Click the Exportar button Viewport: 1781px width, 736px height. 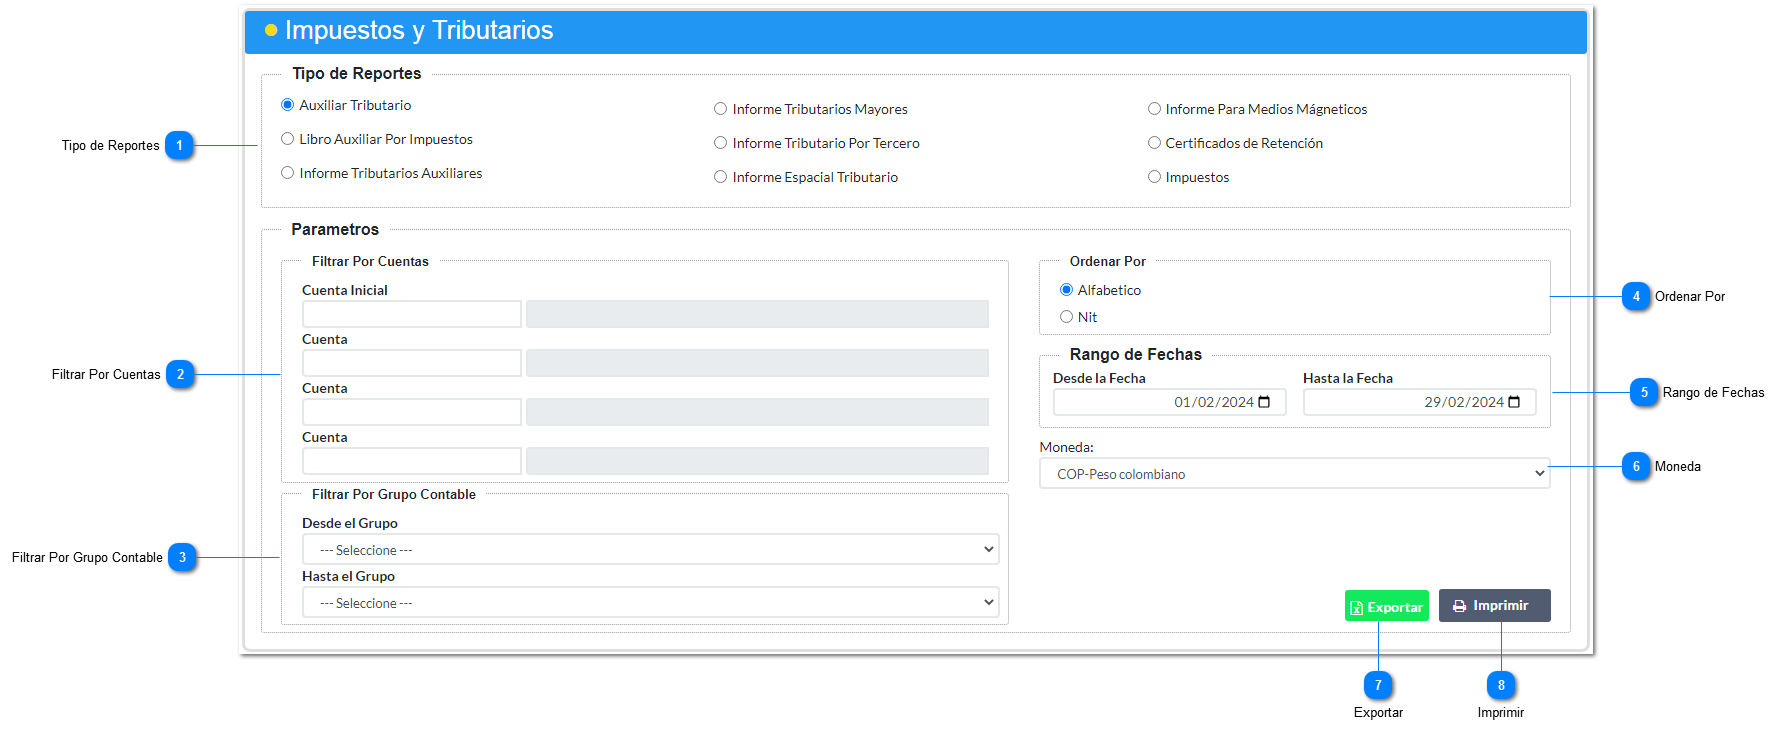[x=1387, y=607]
